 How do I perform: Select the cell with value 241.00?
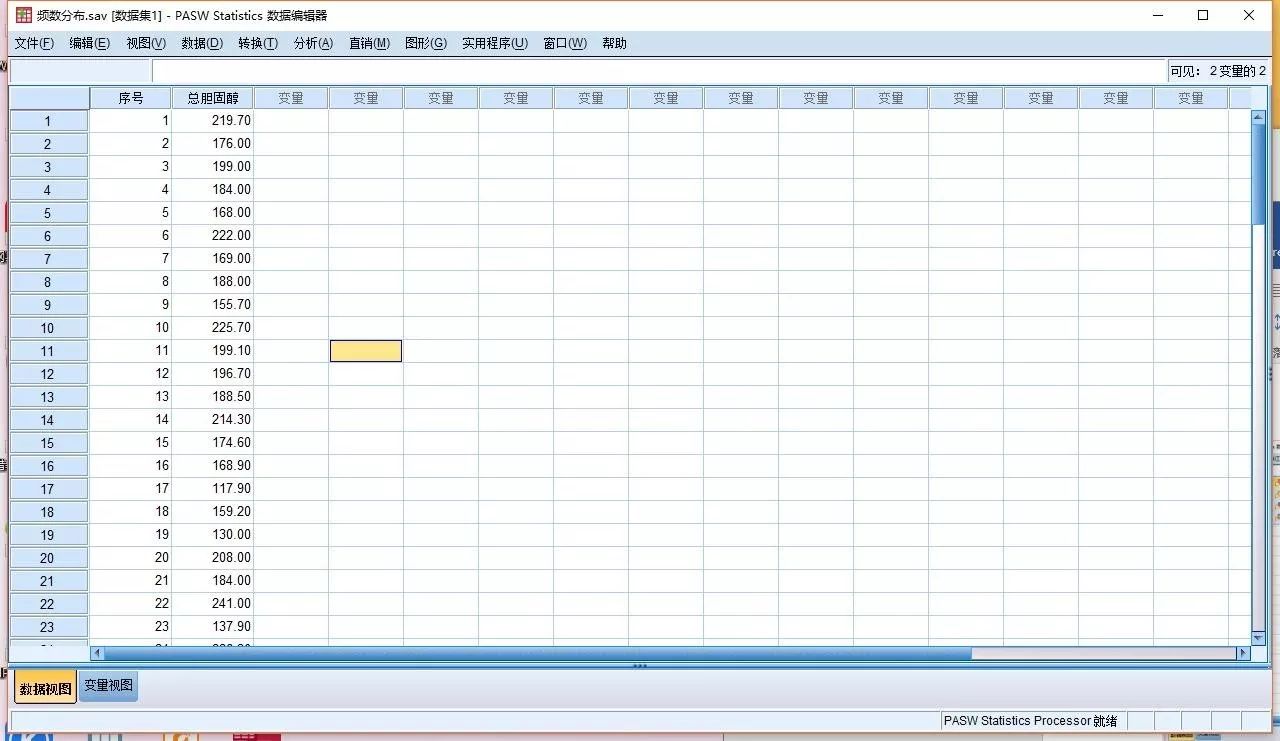pyautogui.click(x=212, y=603)
